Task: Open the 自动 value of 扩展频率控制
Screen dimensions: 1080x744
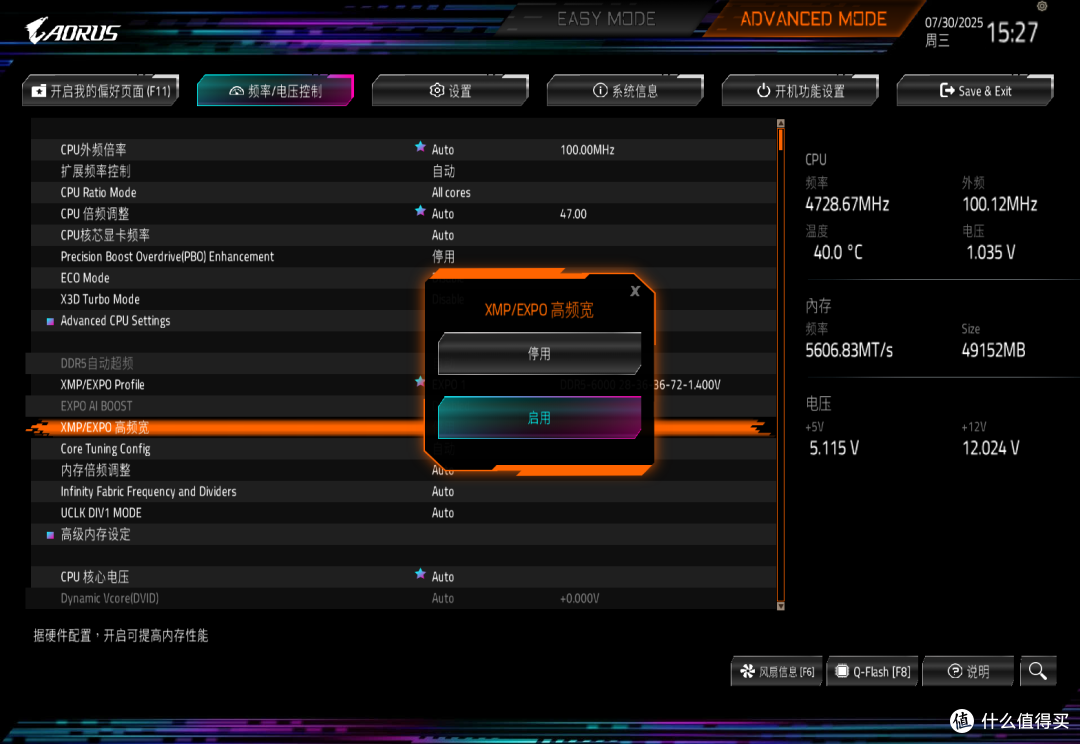Action: pos(444,171)
